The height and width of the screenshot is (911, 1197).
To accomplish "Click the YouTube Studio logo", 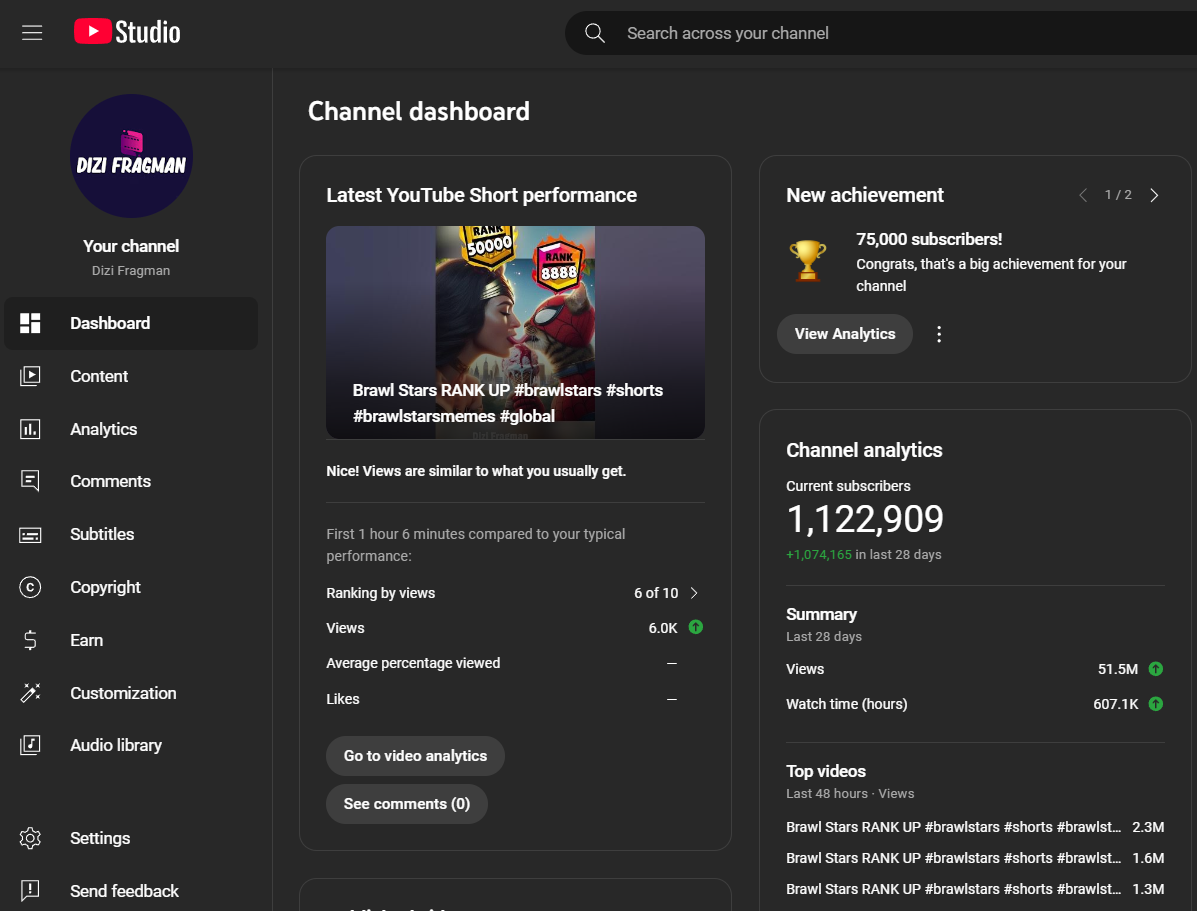I will [127, 32].
